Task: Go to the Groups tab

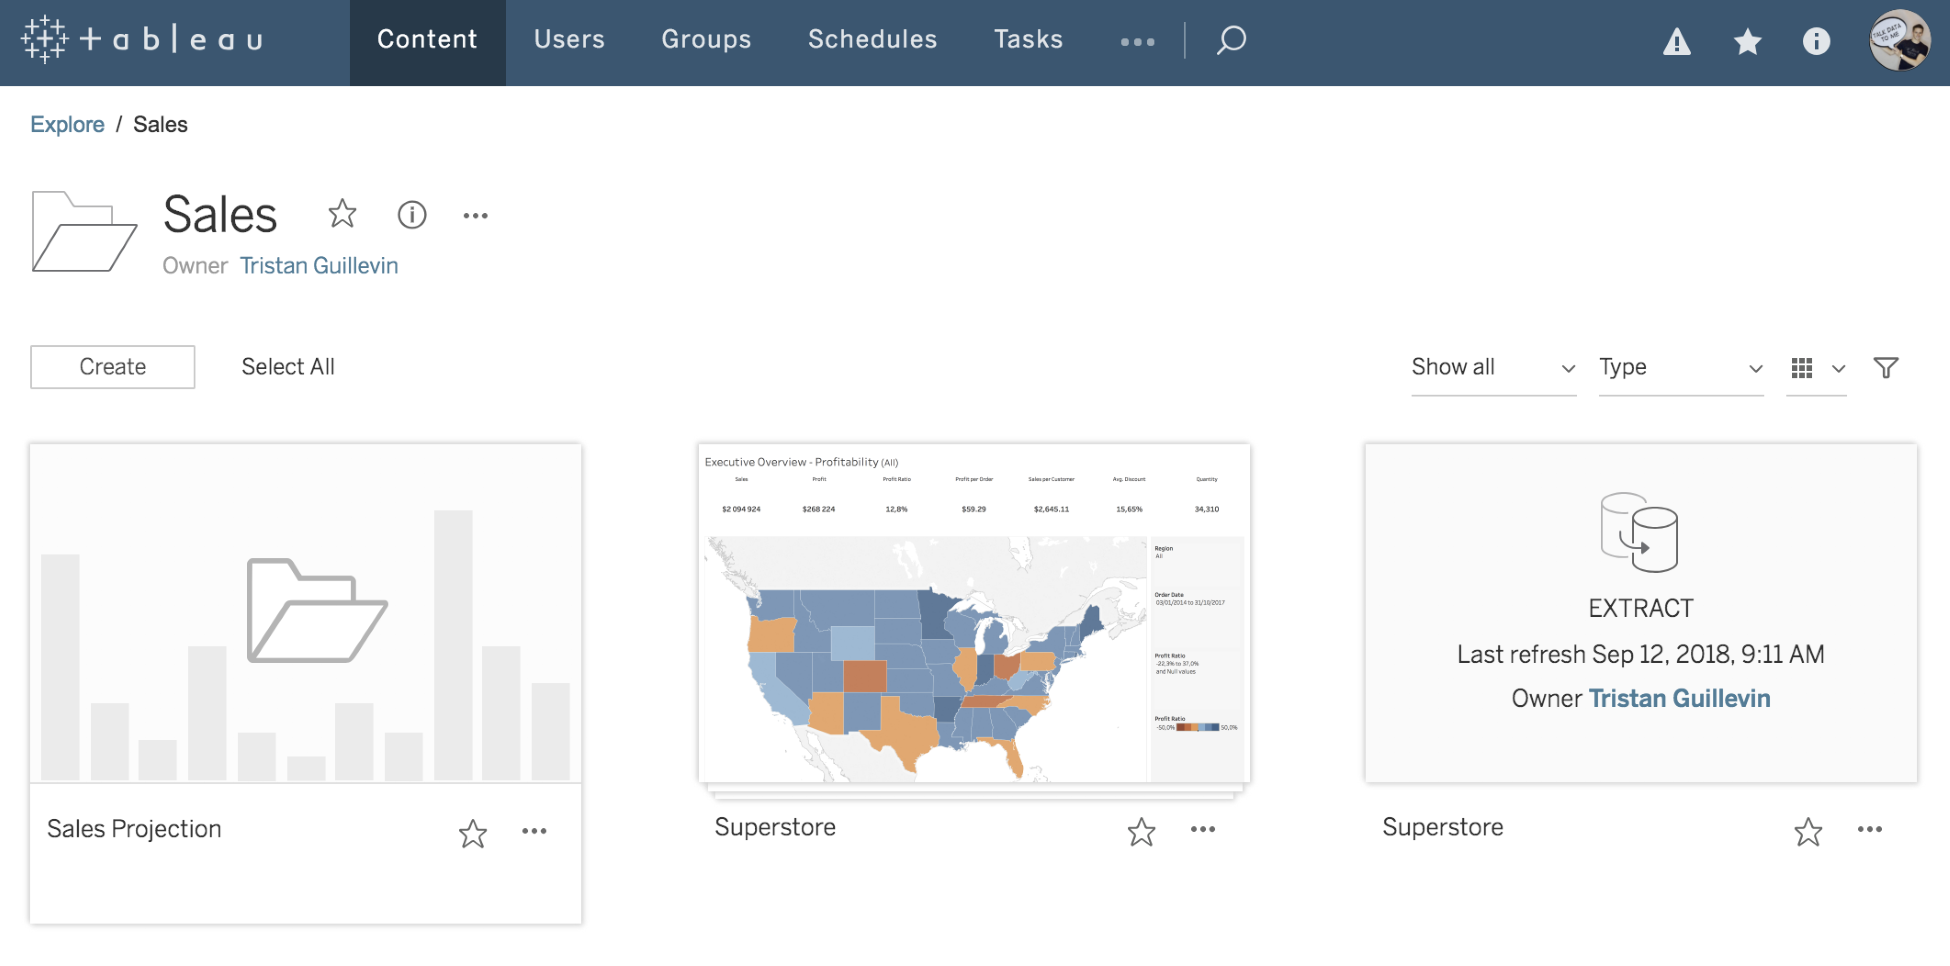Action: [706, 40]
